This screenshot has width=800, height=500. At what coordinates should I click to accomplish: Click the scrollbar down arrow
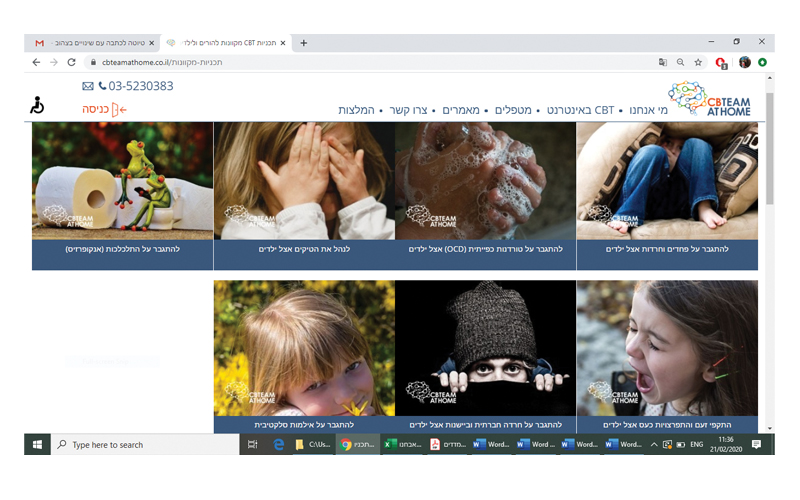(x=769, y=429)
